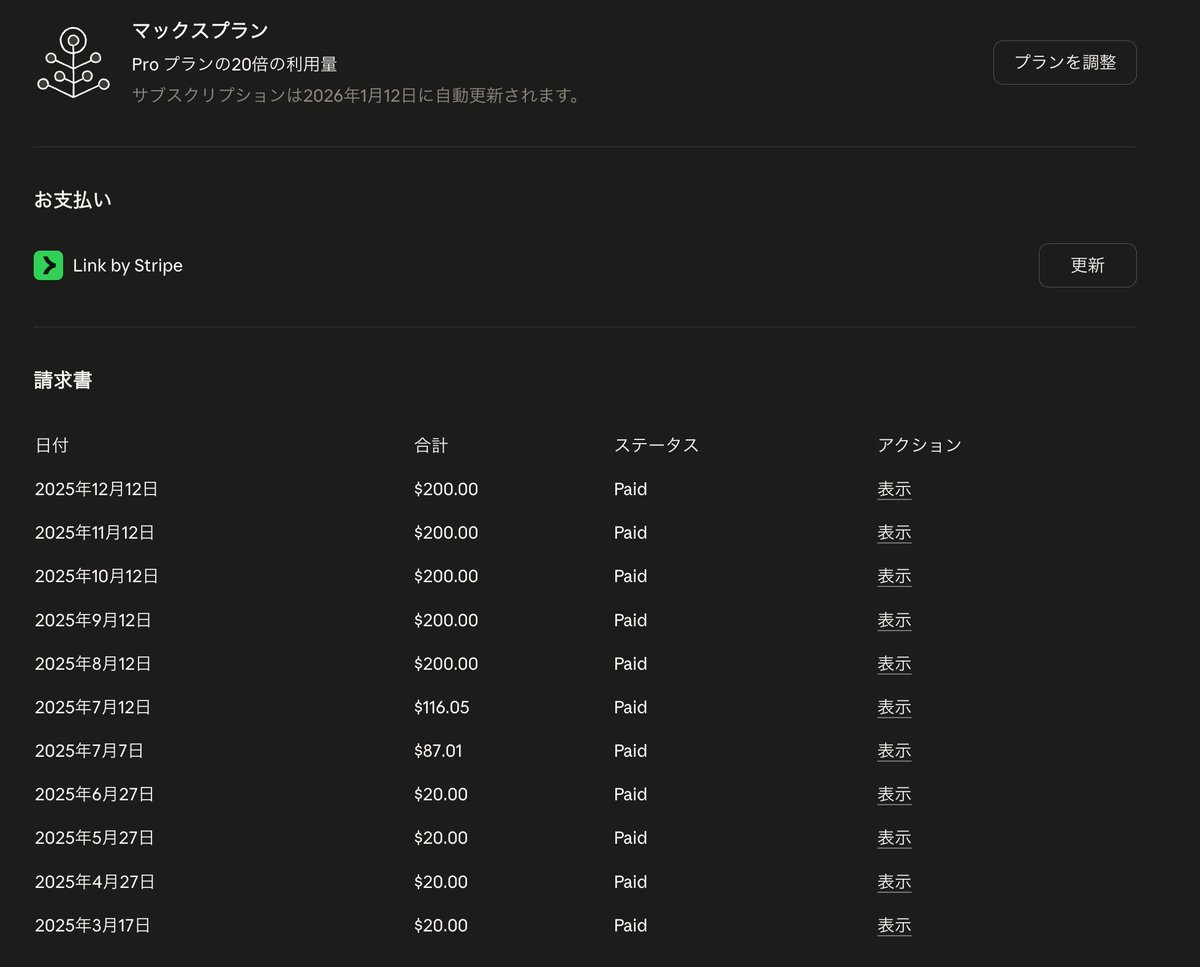Select the 2025年7月12日 date cell
Screen dimensions: 1200x967
click(93, 708)
